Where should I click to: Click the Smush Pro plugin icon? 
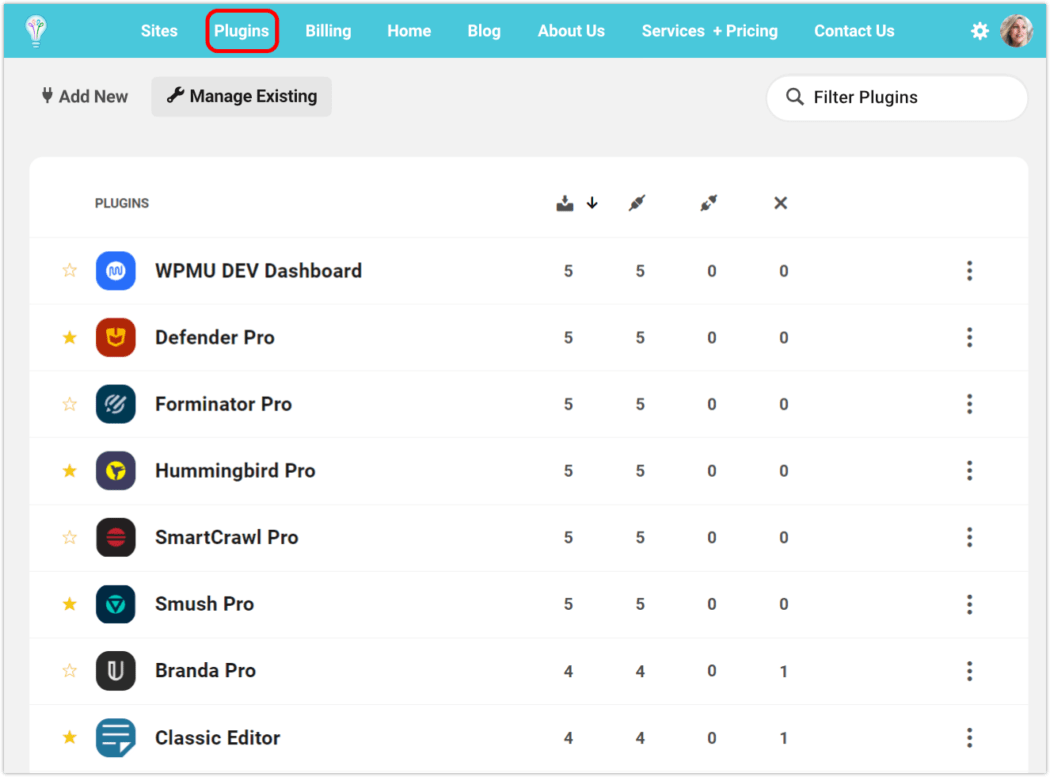point(116,604)
